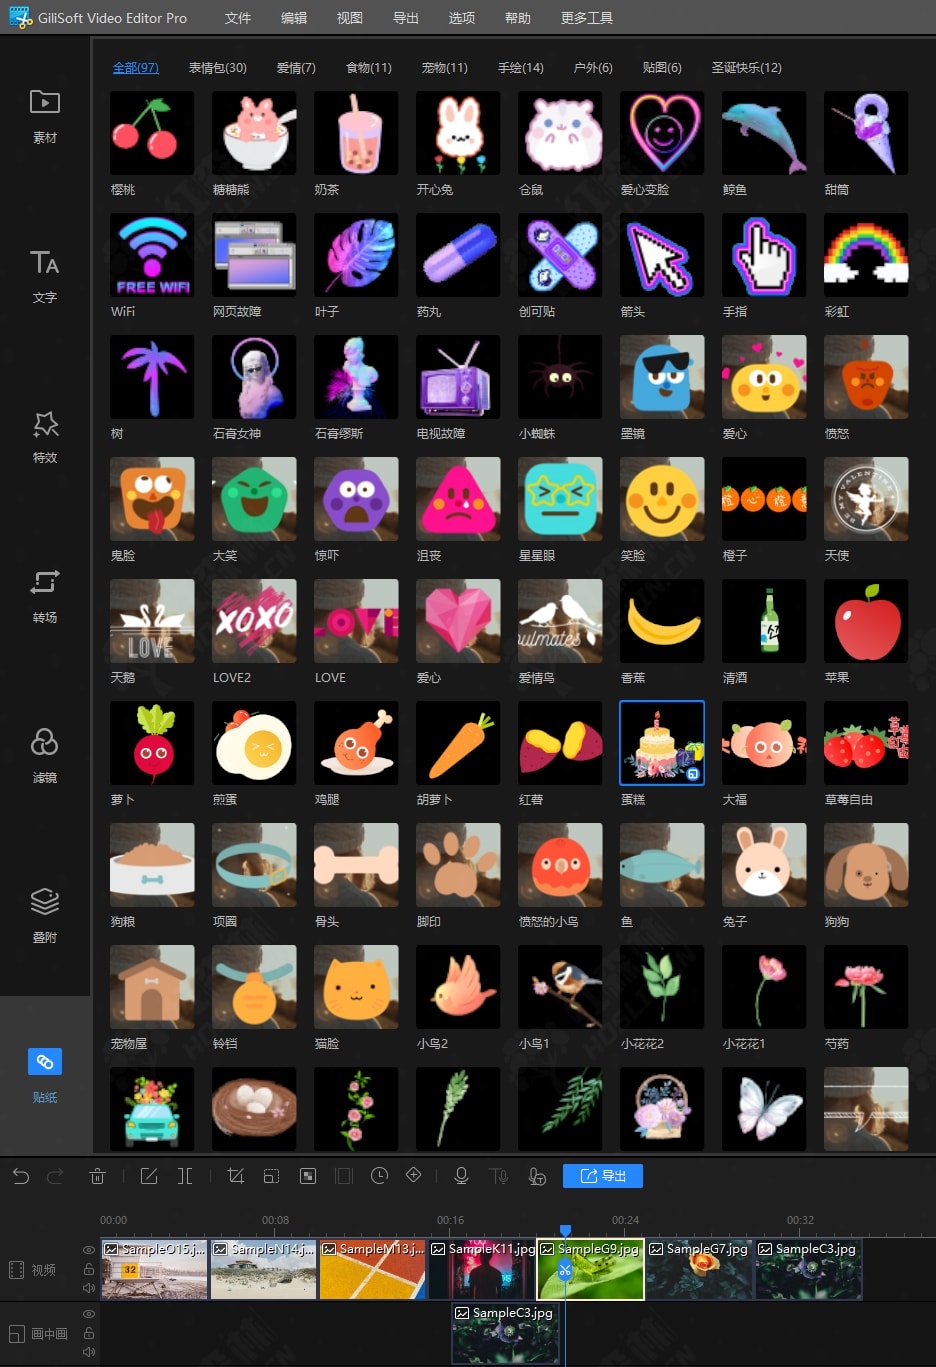Open the 文字 text panel
Image resolution: width=936 pixels, height=1367 pixels.
click(45, 276)
